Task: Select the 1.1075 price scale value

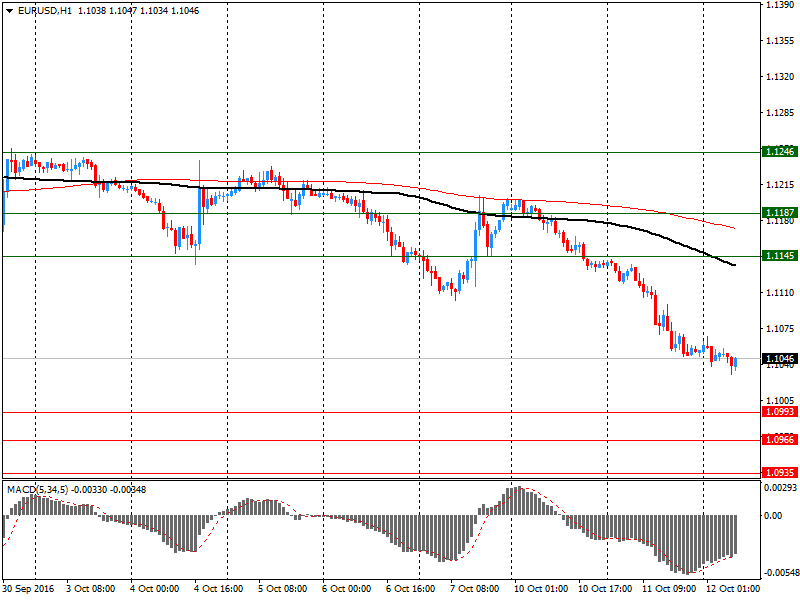Action: point(780,329)
